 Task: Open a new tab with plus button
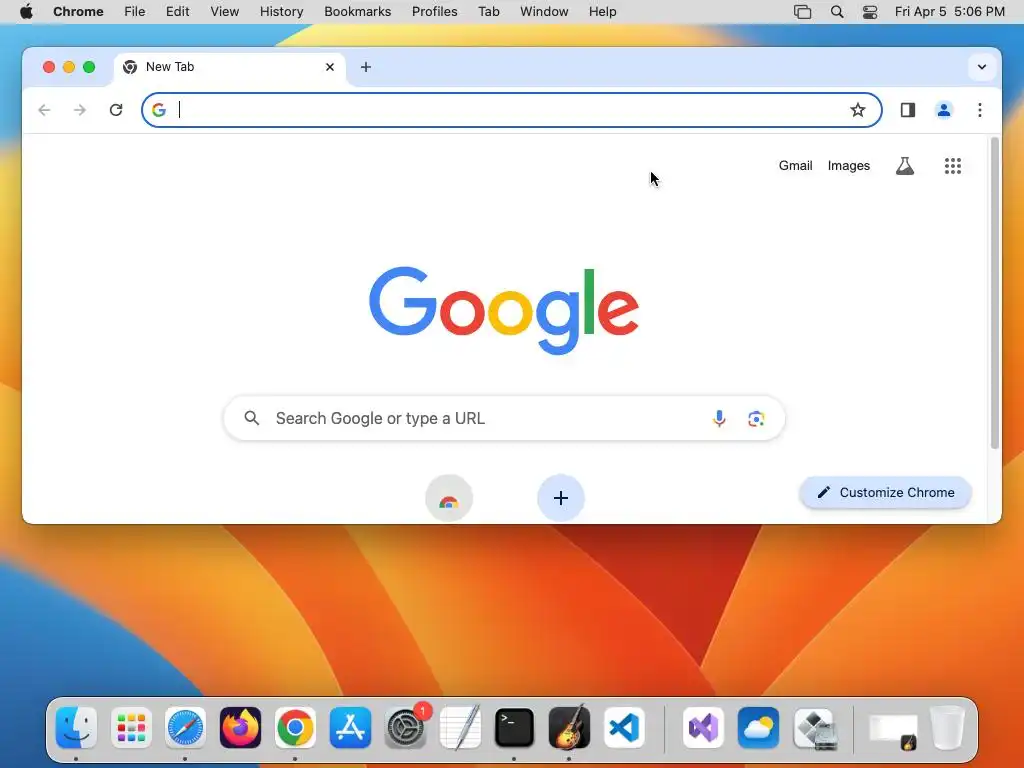click(x=366, y=67)
